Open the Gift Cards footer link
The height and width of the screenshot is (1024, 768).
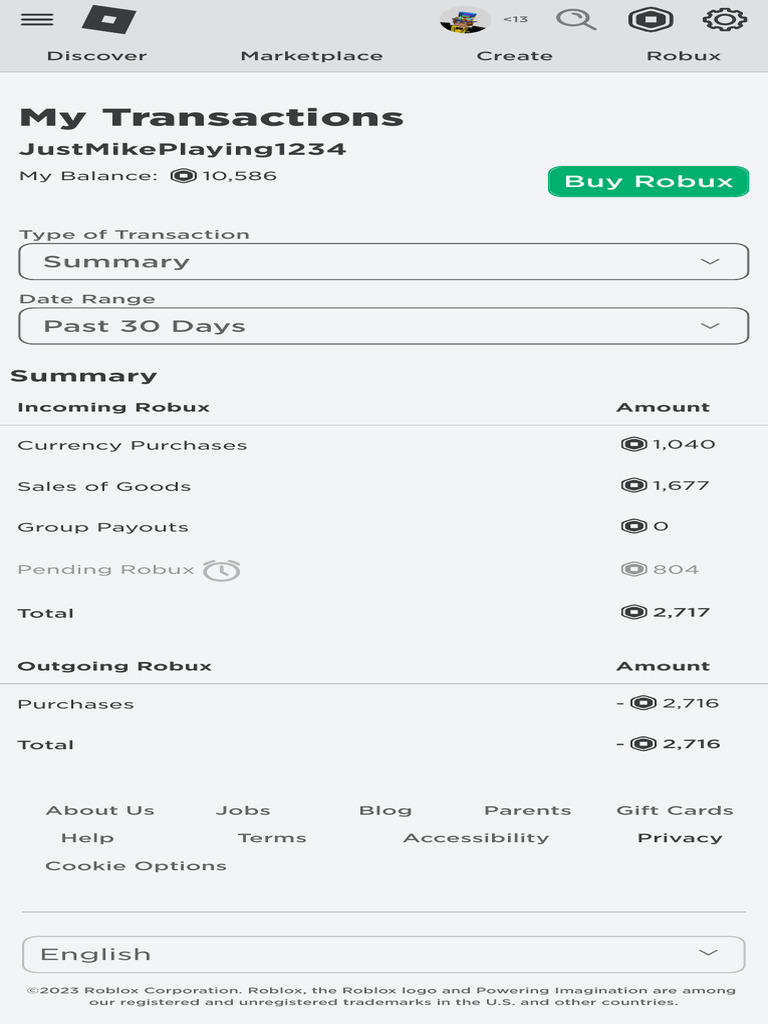click(674, 810)
